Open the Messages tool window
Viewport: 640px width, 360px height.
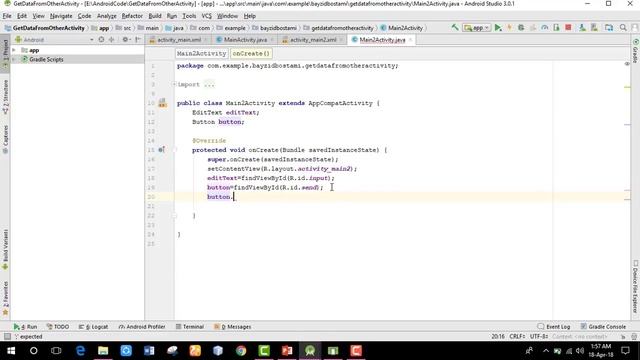(232, 327)
